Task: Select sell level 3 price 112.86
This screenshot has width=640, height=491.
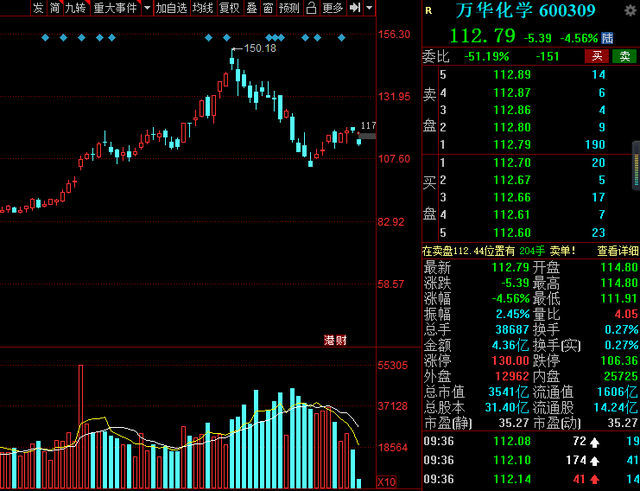Action: [512, 110]
